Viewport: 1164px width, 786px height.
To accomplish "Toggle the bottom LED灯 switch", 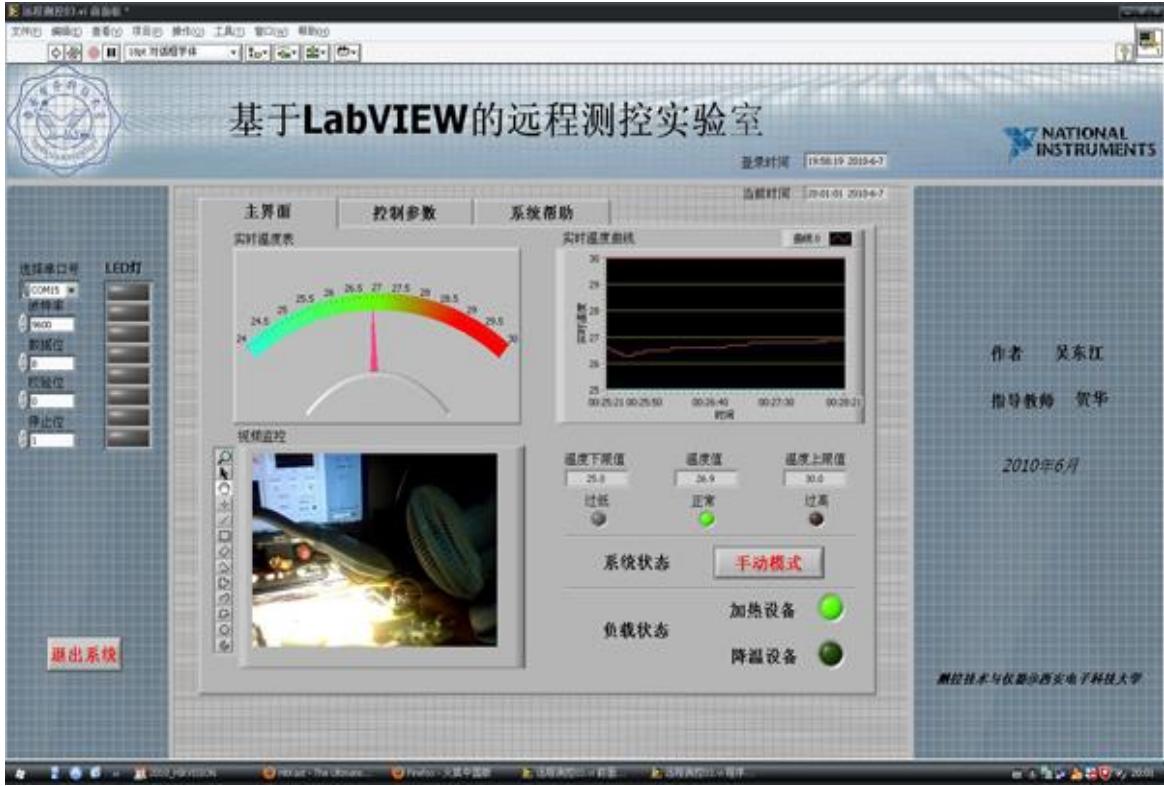I will click(x=127, y=437).
